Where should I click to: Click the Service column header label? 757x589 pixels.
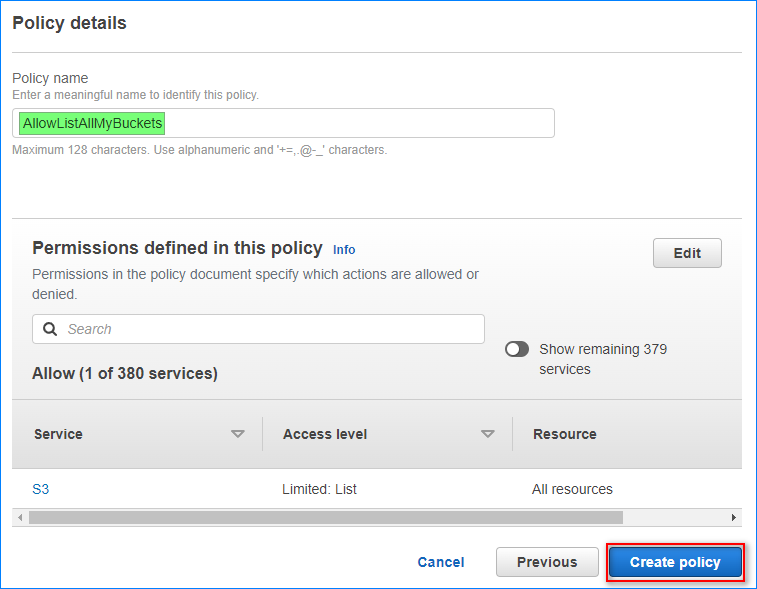(58, 434)
